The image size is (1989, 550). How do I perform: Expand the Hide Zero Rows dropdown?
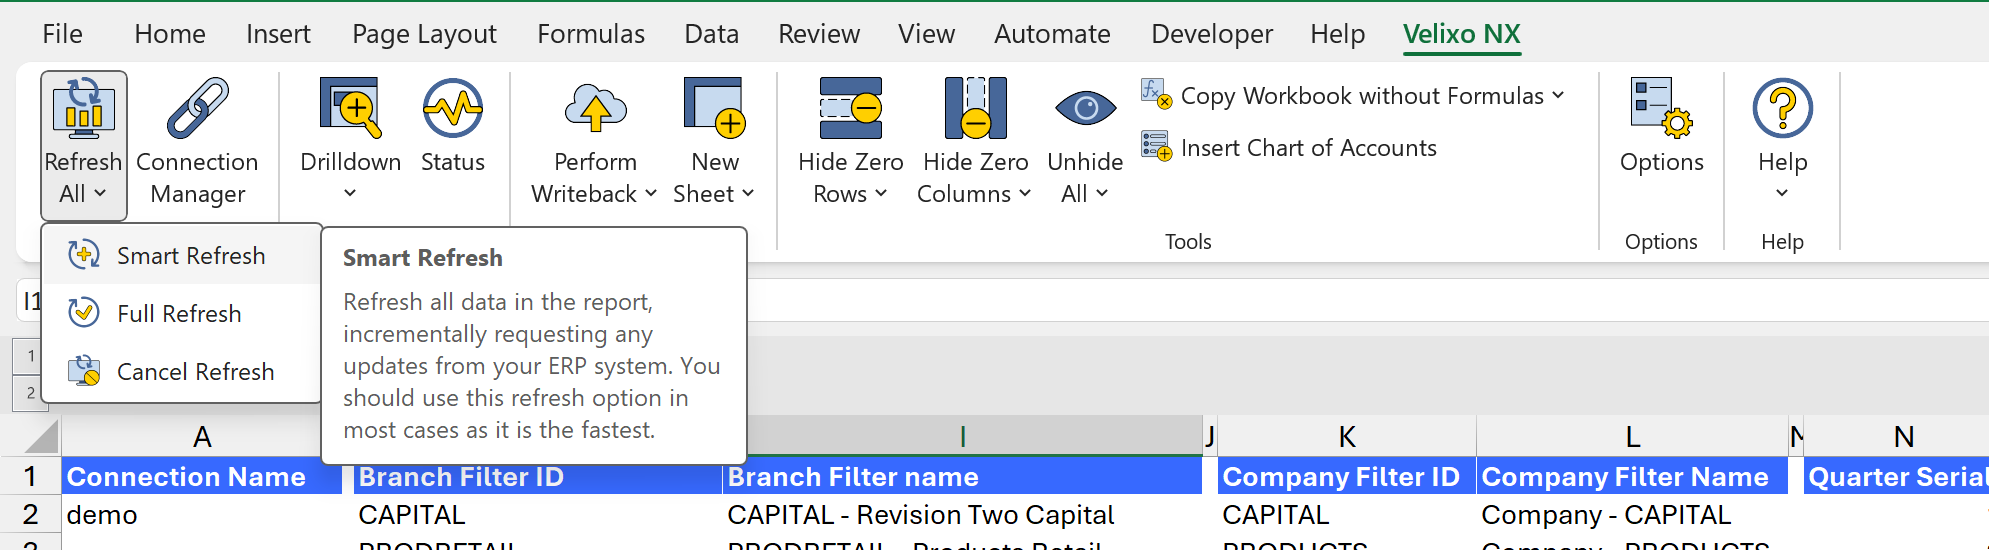coord(881,193)
